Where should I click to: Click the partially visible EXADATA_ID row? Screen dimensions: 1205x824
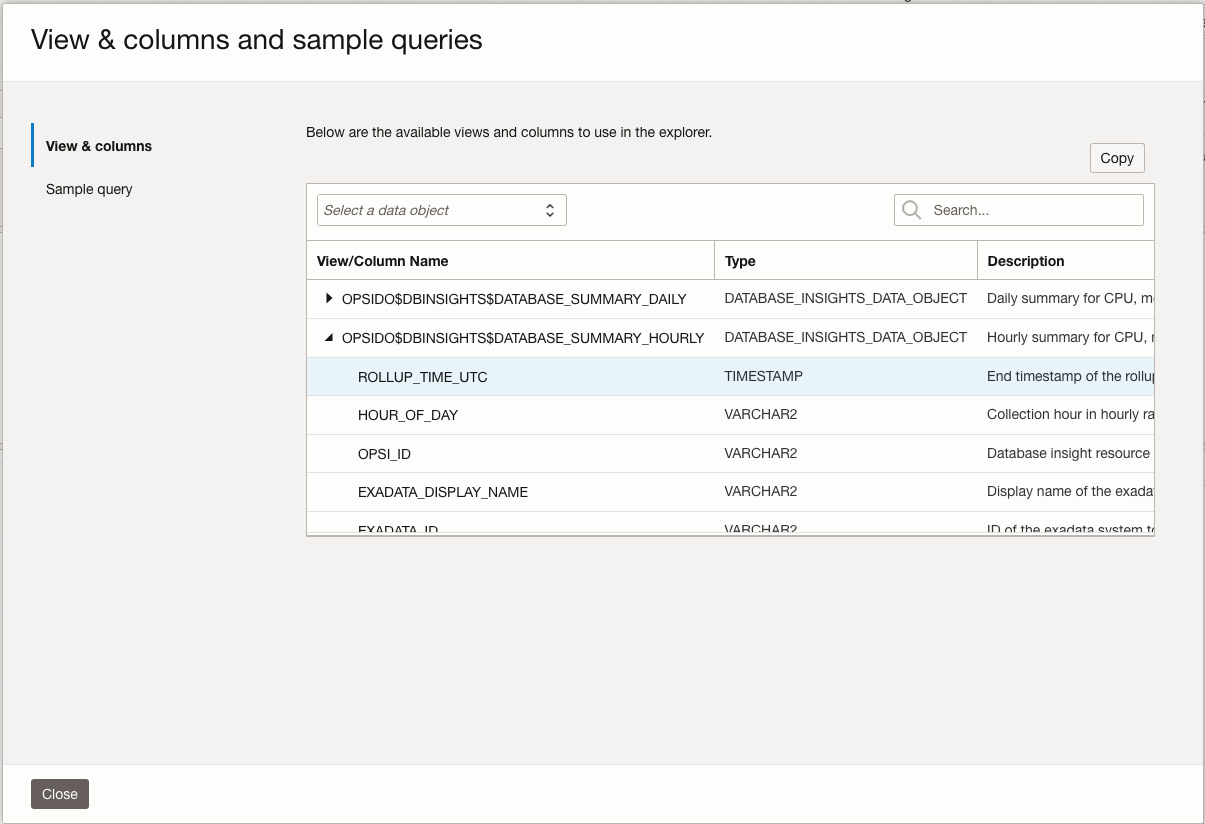[x=398, y=528]
